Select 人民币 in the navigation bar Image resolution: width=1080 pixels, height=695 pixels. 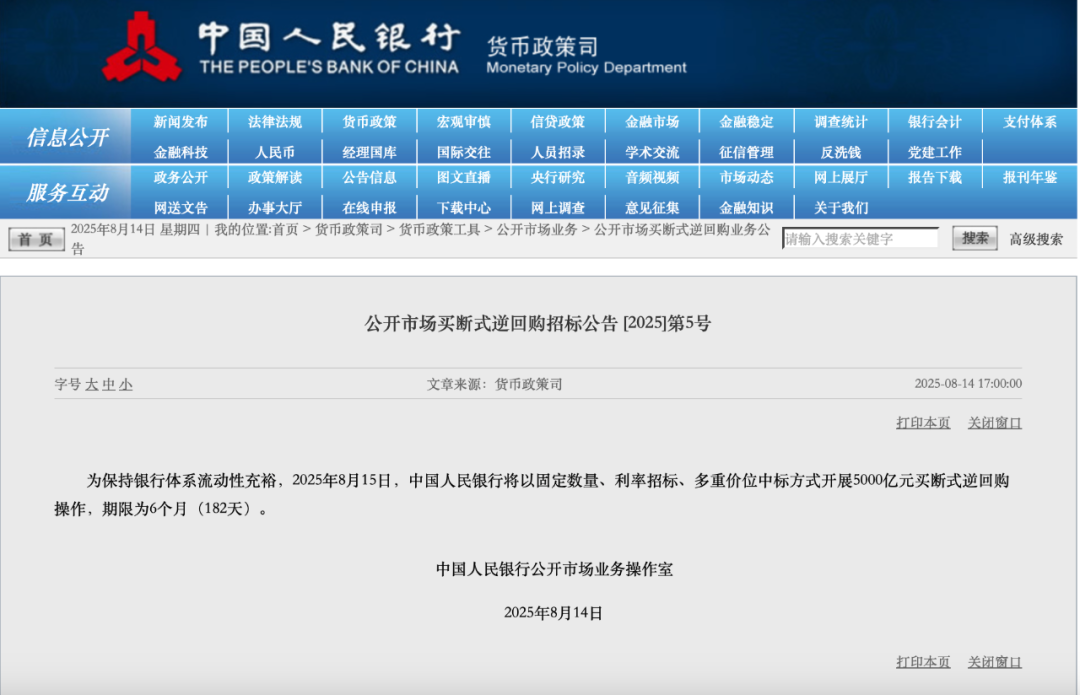click(x=275, y=153)
